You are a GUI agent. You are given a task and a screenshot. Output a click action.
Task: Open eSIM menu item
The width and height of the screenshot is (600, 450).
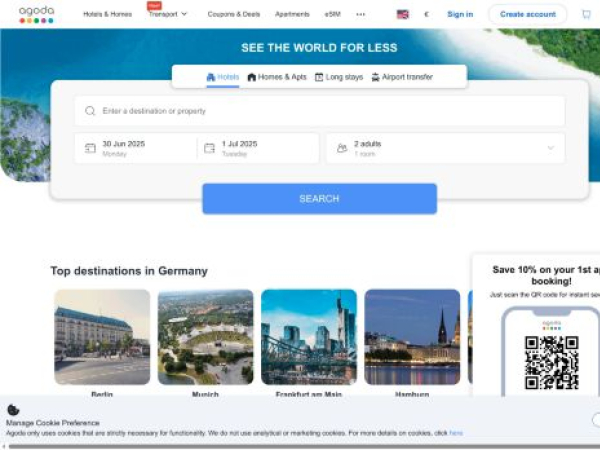[x=333, y=15]
